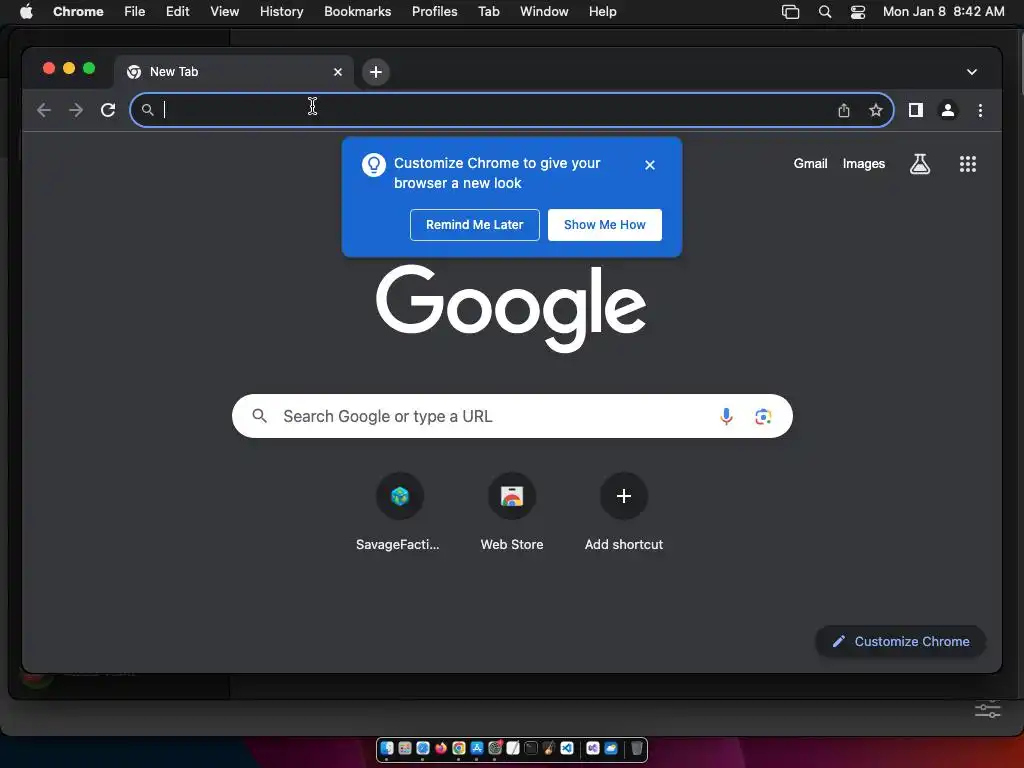Screen dimensions: 1024x768
Task: Open the Window menu
Action: 544,12
